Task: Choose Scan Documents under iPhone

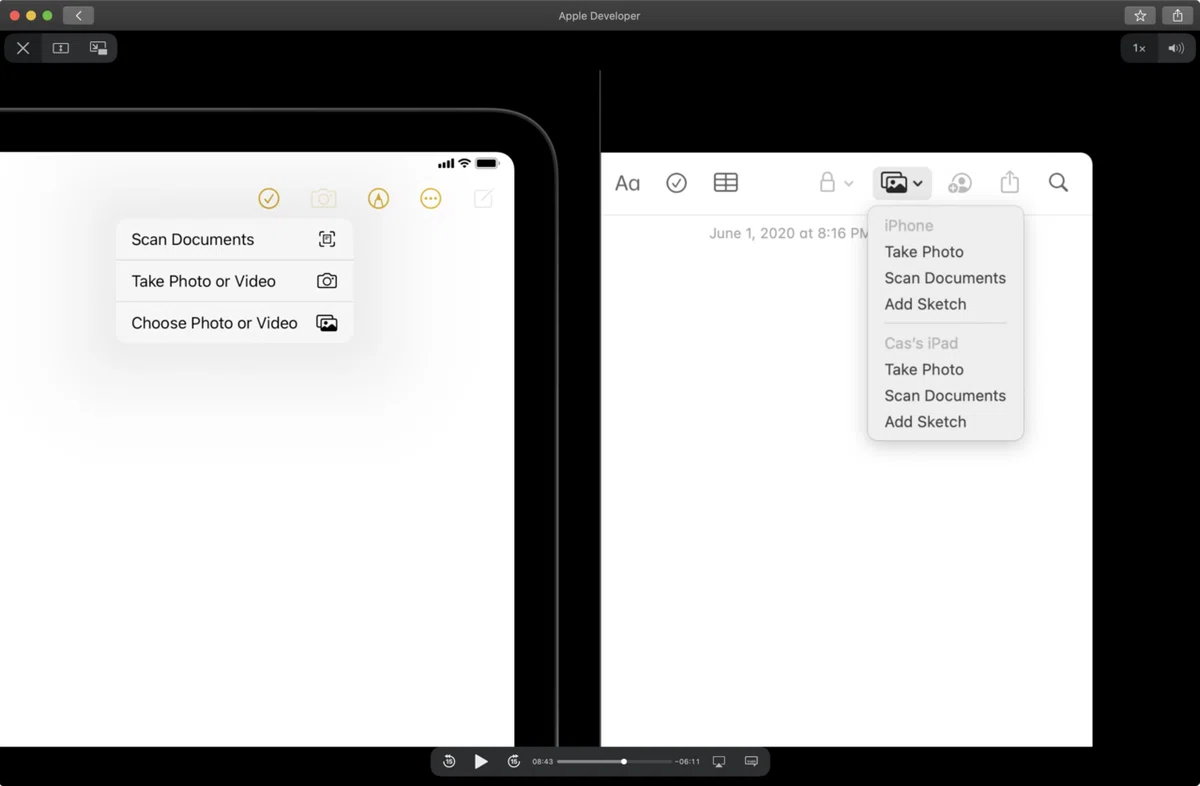Action: click(x=945, y=278)
